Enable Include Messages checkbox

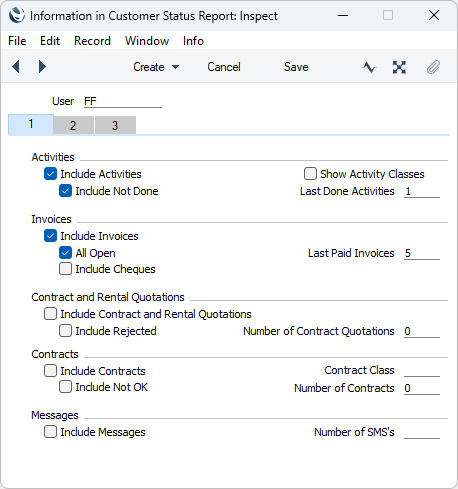50,432
